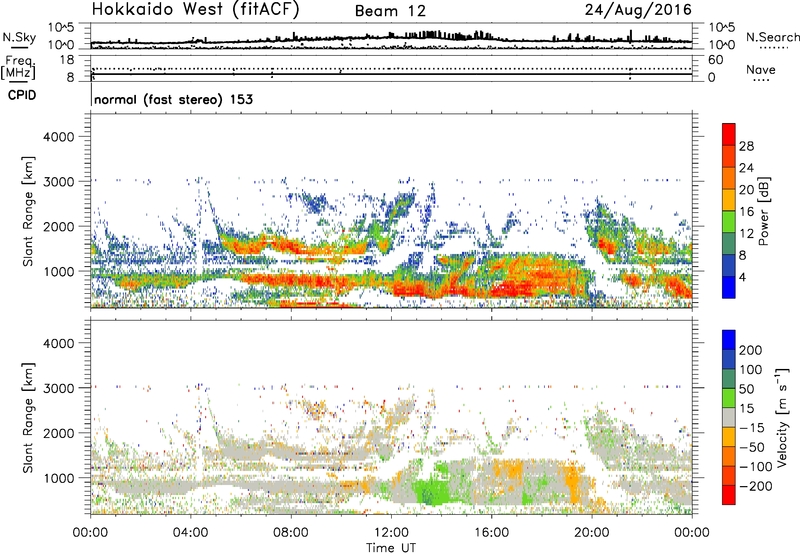Click the '04:00' time axis tick
The height and width of the screenshot is (554, 800).
pos(191,533)
